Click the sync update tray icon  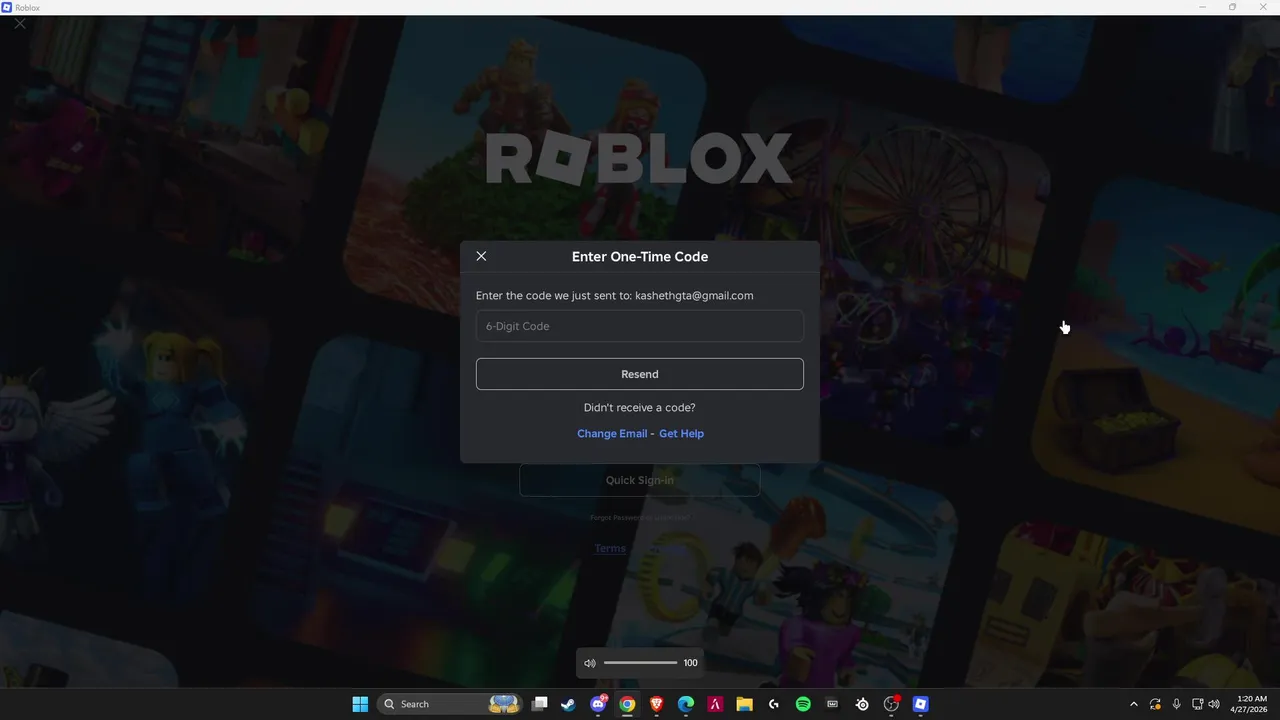[1155, 704]
